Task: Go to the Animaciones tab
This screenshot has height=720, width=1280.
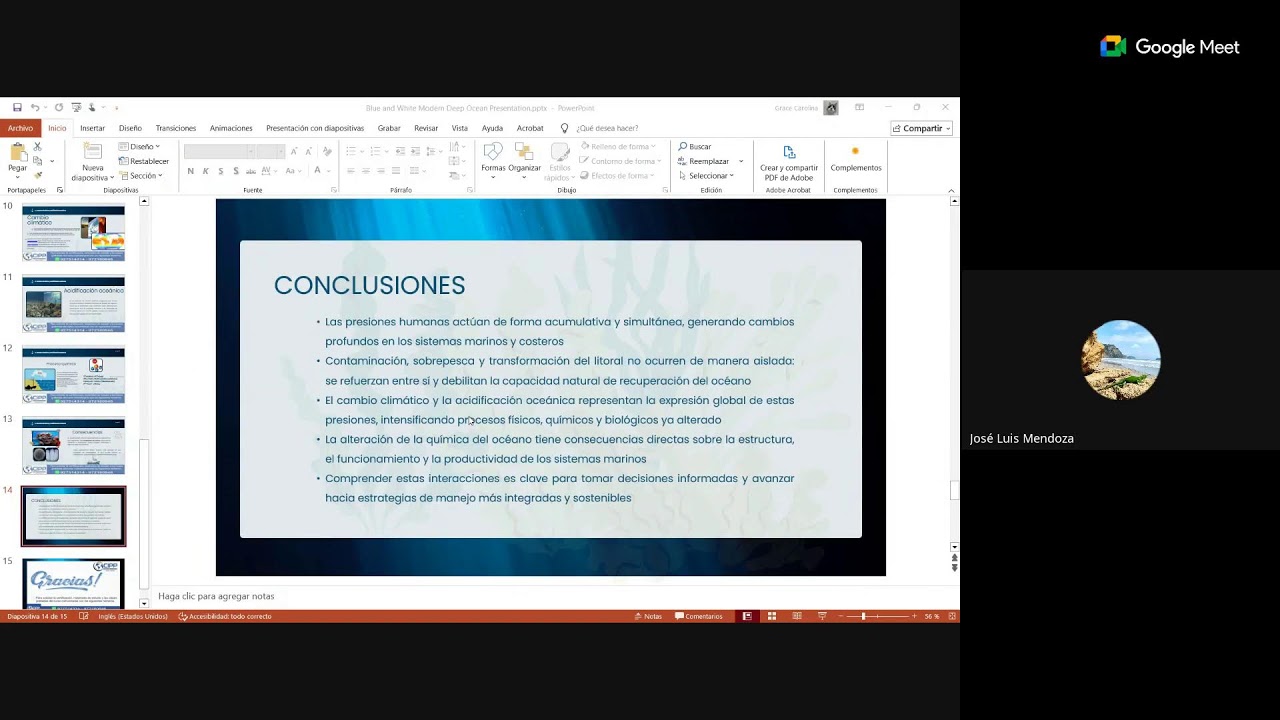Action: coord(231,128)
